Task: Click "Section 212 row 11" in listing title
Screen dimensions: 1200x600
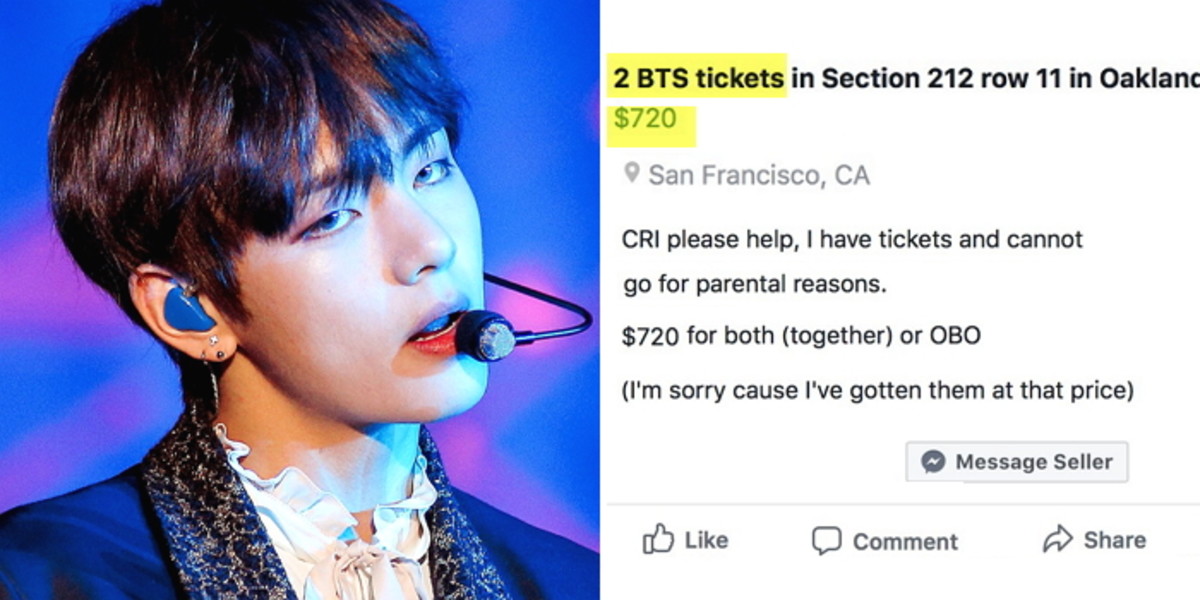Action: pyautogui.click(x=950, y=77)
